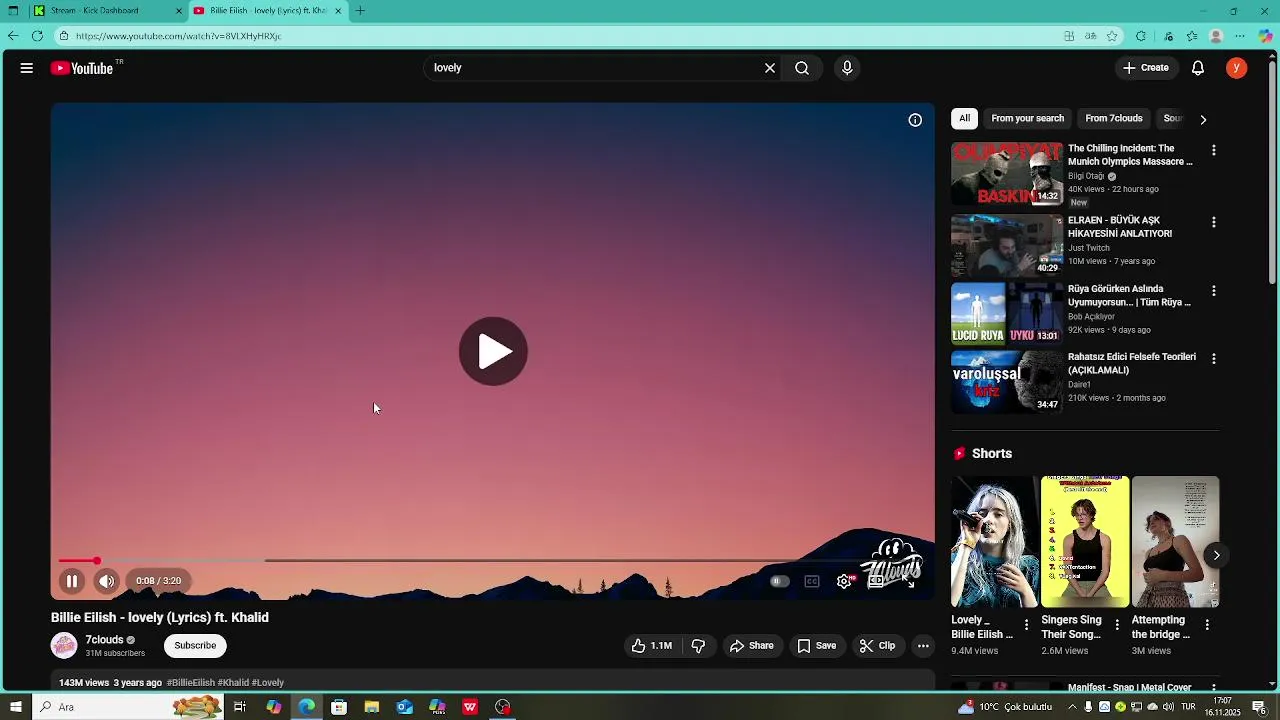This screenshot has height=720, width=1280.
Task: Clear the search box with the X
Action: (x=770, y=68)
